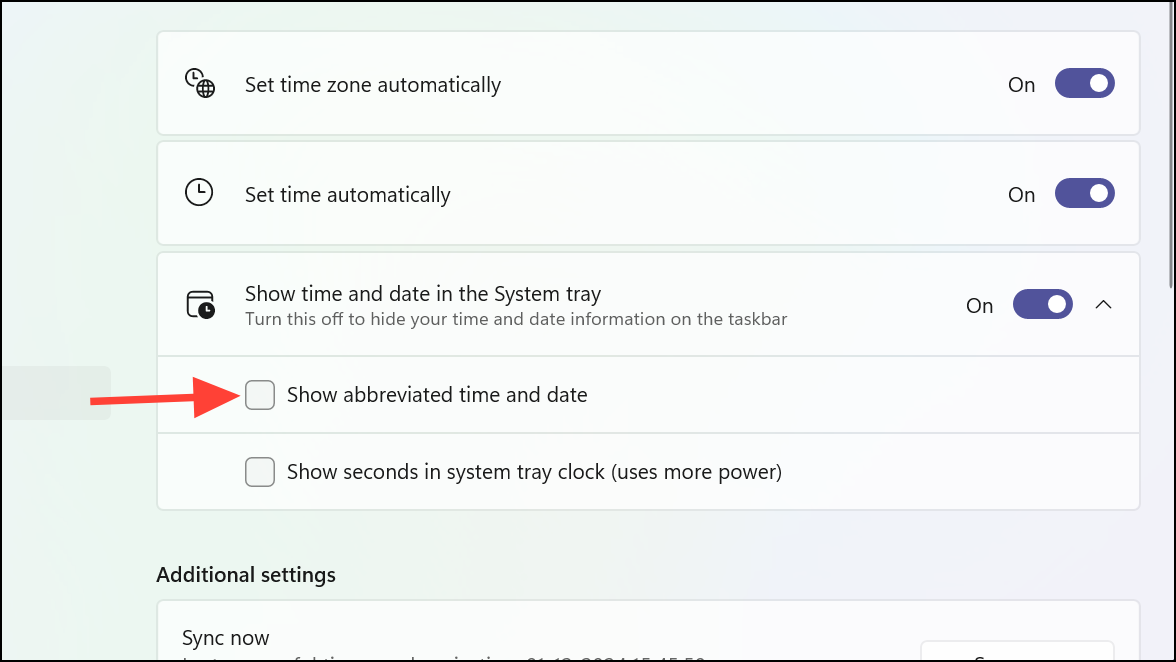Click the time zone globe icon

(199, 84)
